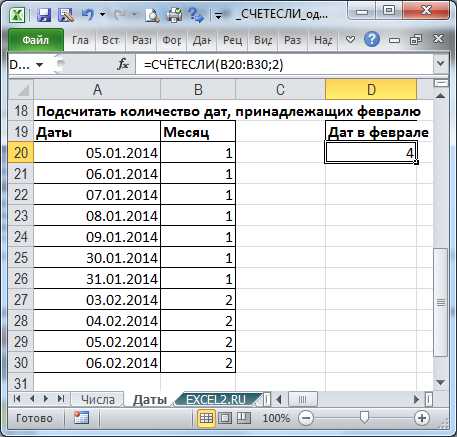Click the scroll down arrow of vertical scrollbar
Viewport: 457px width, 437px height.
point(441,382)
